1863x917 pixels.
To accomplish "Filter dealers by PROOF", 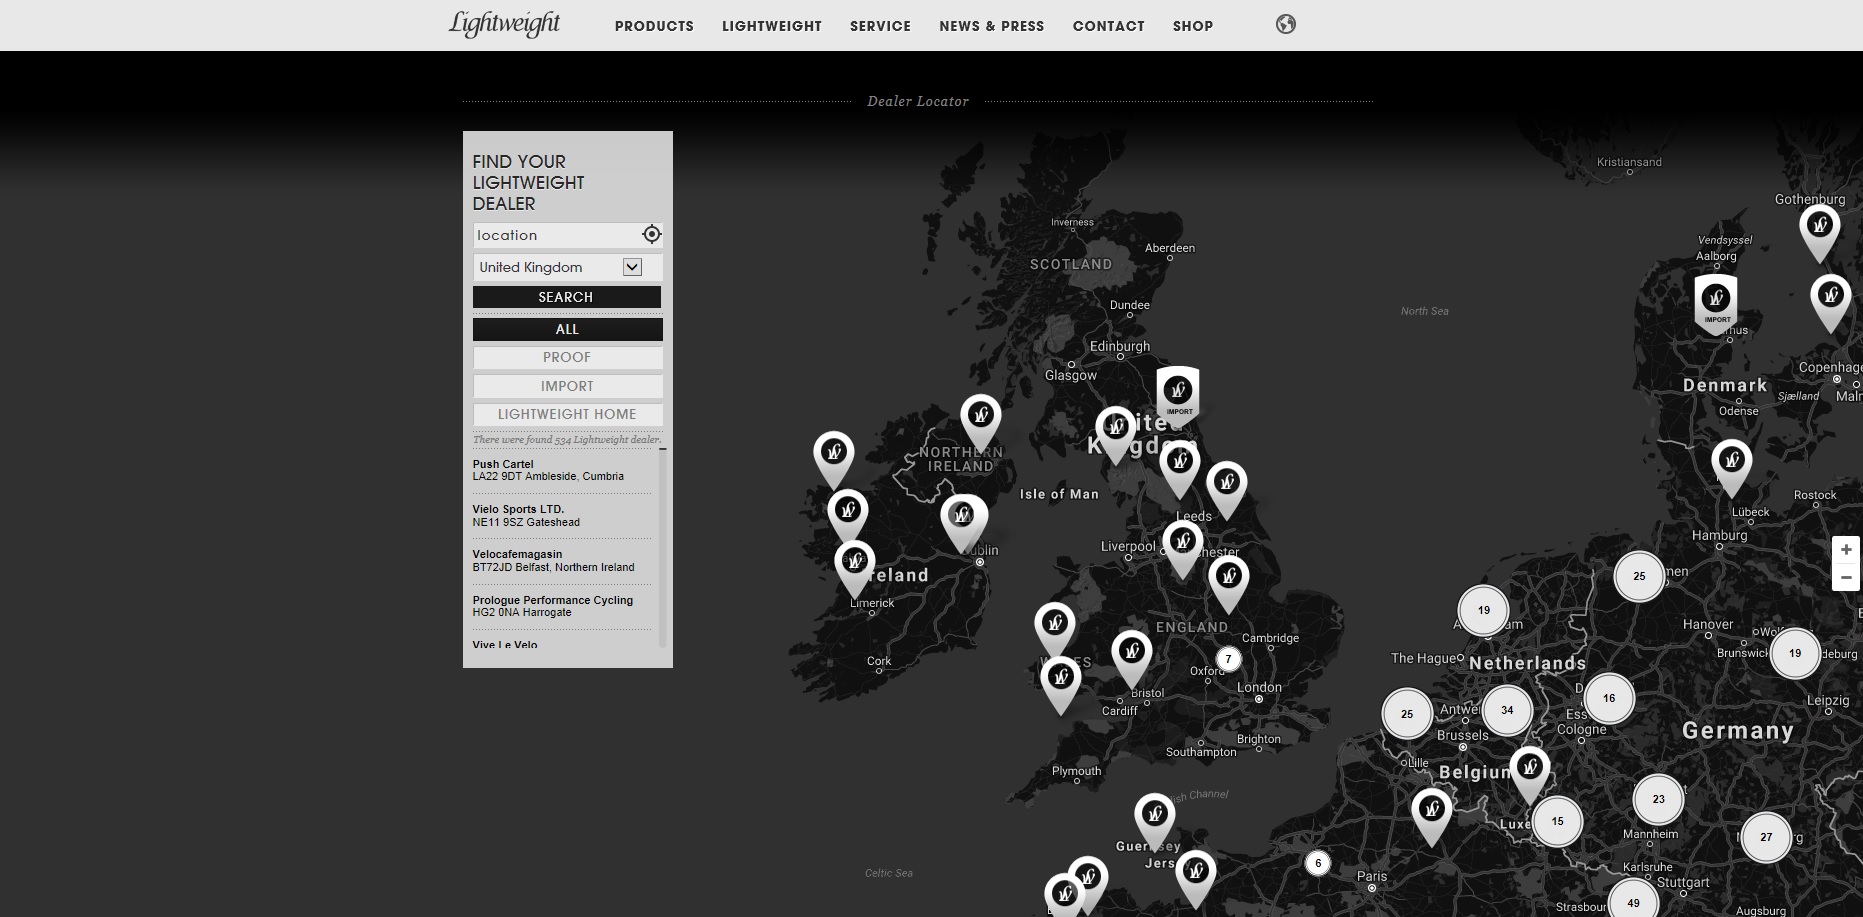I will click(x=567, y=357).
